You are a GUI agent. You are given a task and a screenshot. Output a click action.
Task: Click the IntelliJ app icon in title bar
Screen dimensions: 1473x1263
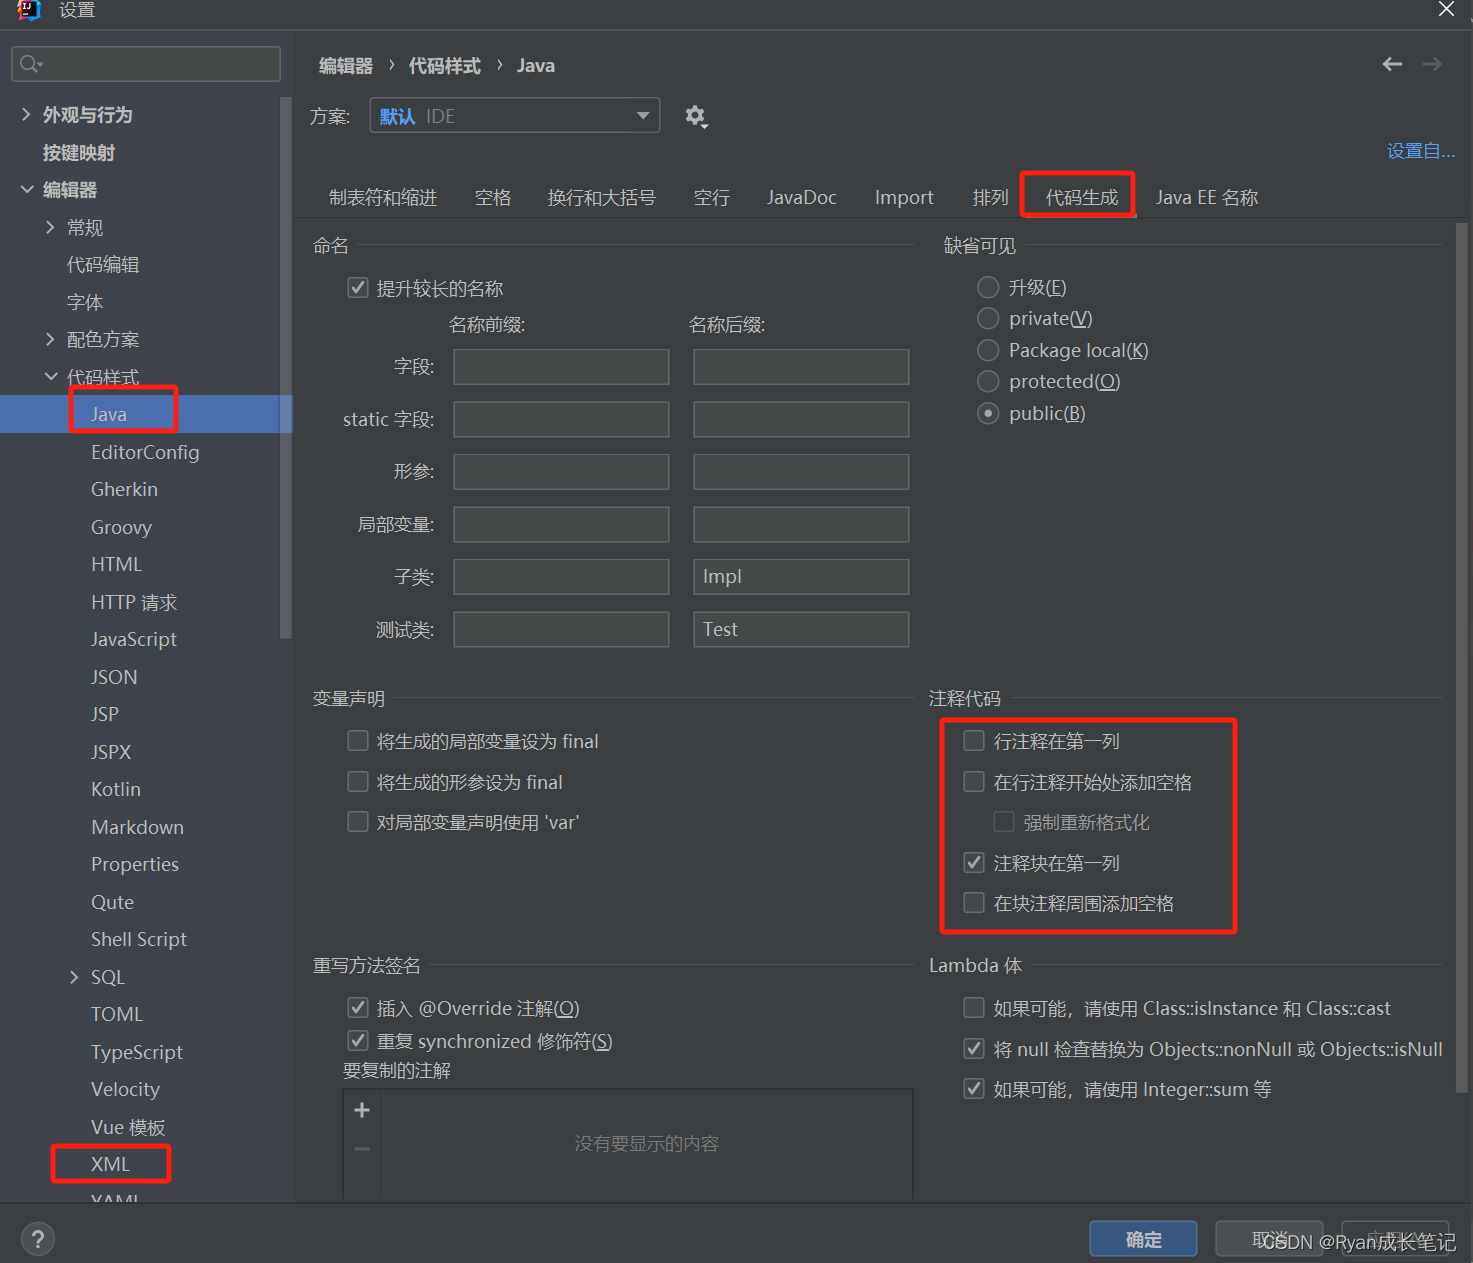[29, 10]
